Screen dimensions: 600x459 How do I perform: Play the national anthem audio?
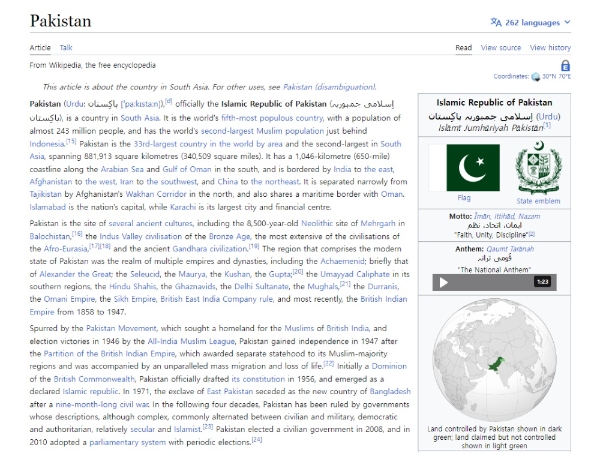[x=443, y=282]
